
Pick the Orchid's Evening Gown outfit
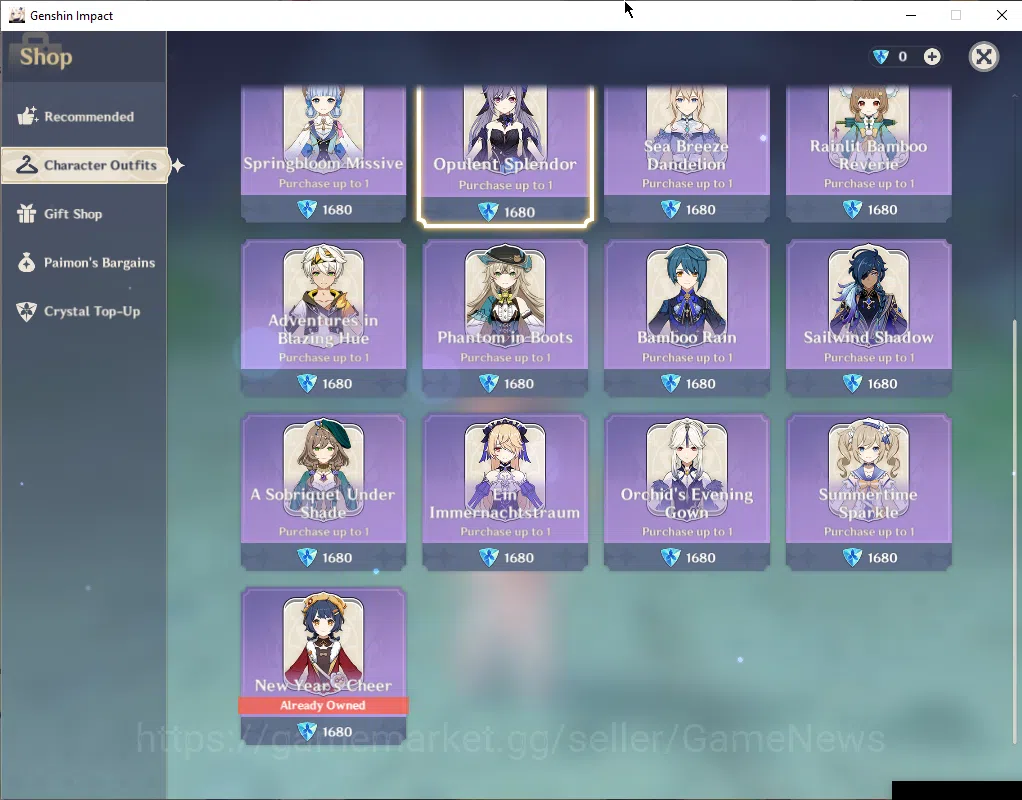(686, 492)
